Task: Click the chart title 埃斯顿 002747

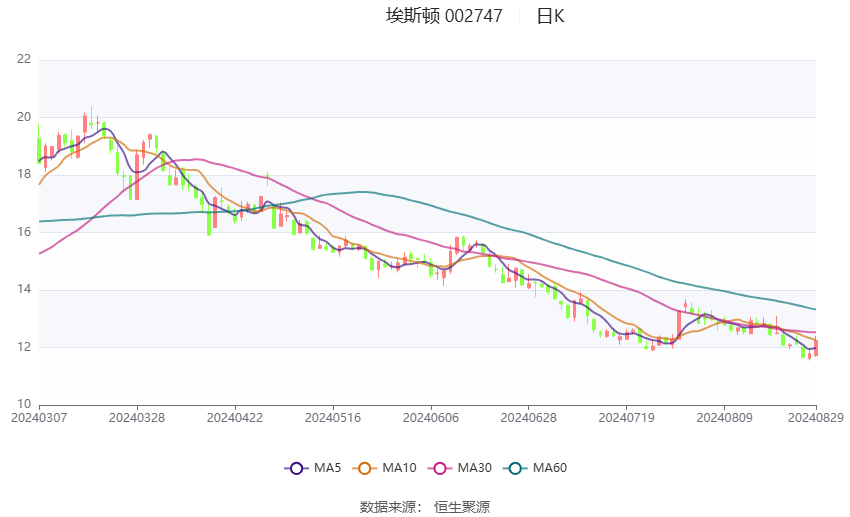Action: pyautogui.click(x=444, y=16)
